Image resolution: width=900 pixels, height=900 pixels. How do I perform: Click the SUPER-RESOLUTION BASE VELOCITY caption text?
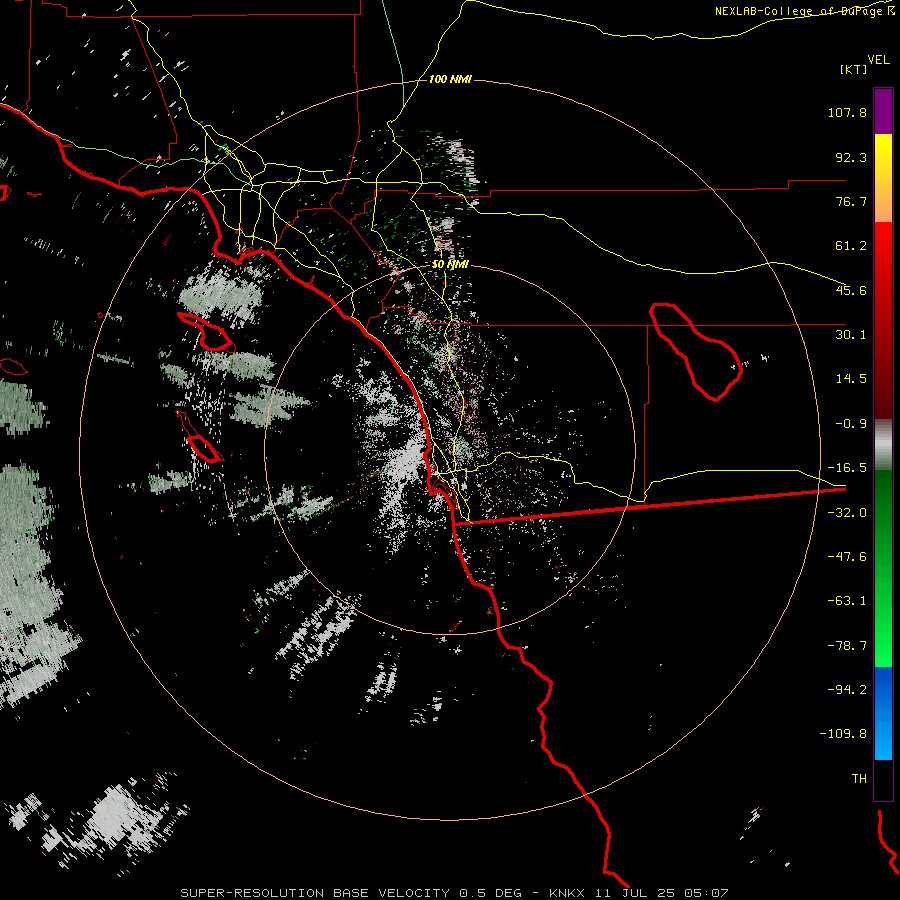[x=315, y=893]
